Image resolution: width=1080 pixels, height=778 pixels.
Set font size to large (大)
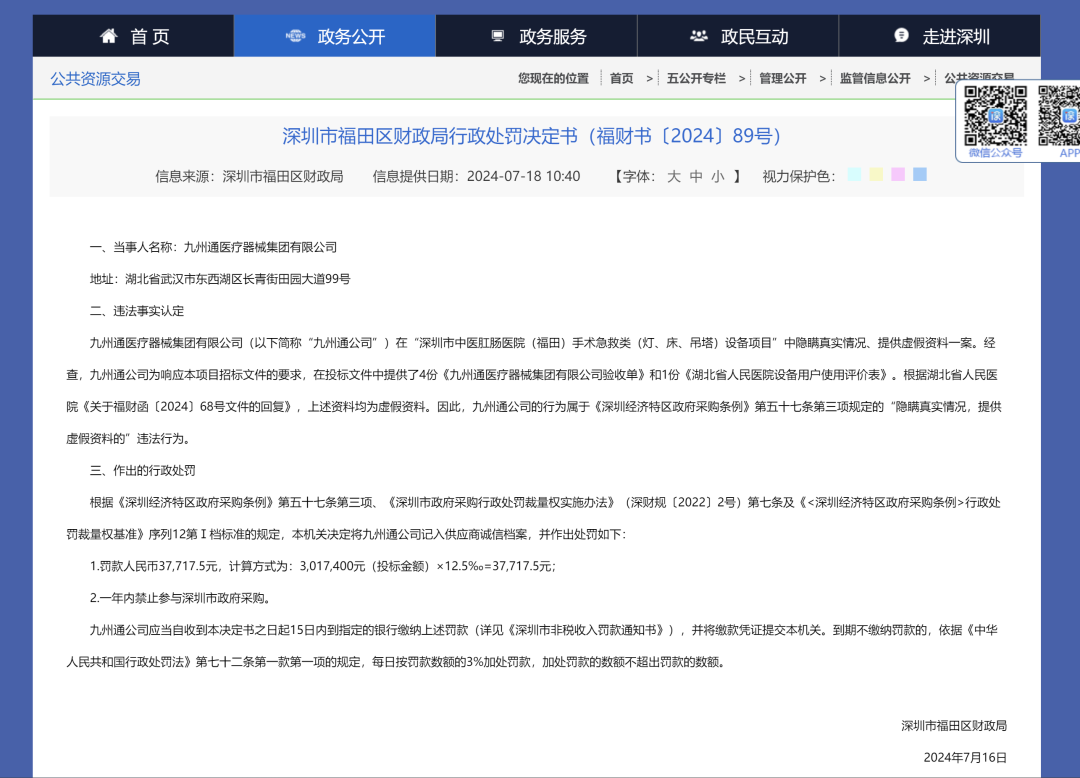click(x=673, y=176)
